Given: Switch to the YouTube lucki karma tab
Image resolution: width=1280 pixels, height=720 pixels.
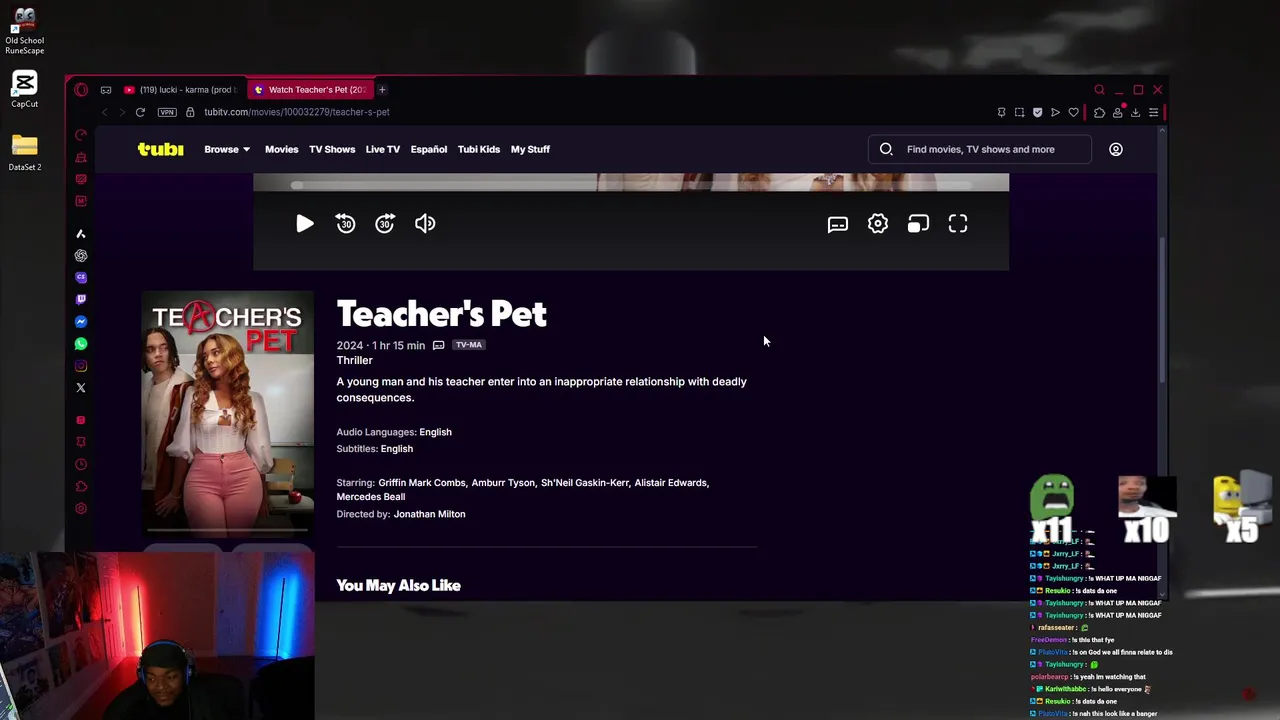Looking at the screenshot, I should pyautogui.click(x=182, y=90).
